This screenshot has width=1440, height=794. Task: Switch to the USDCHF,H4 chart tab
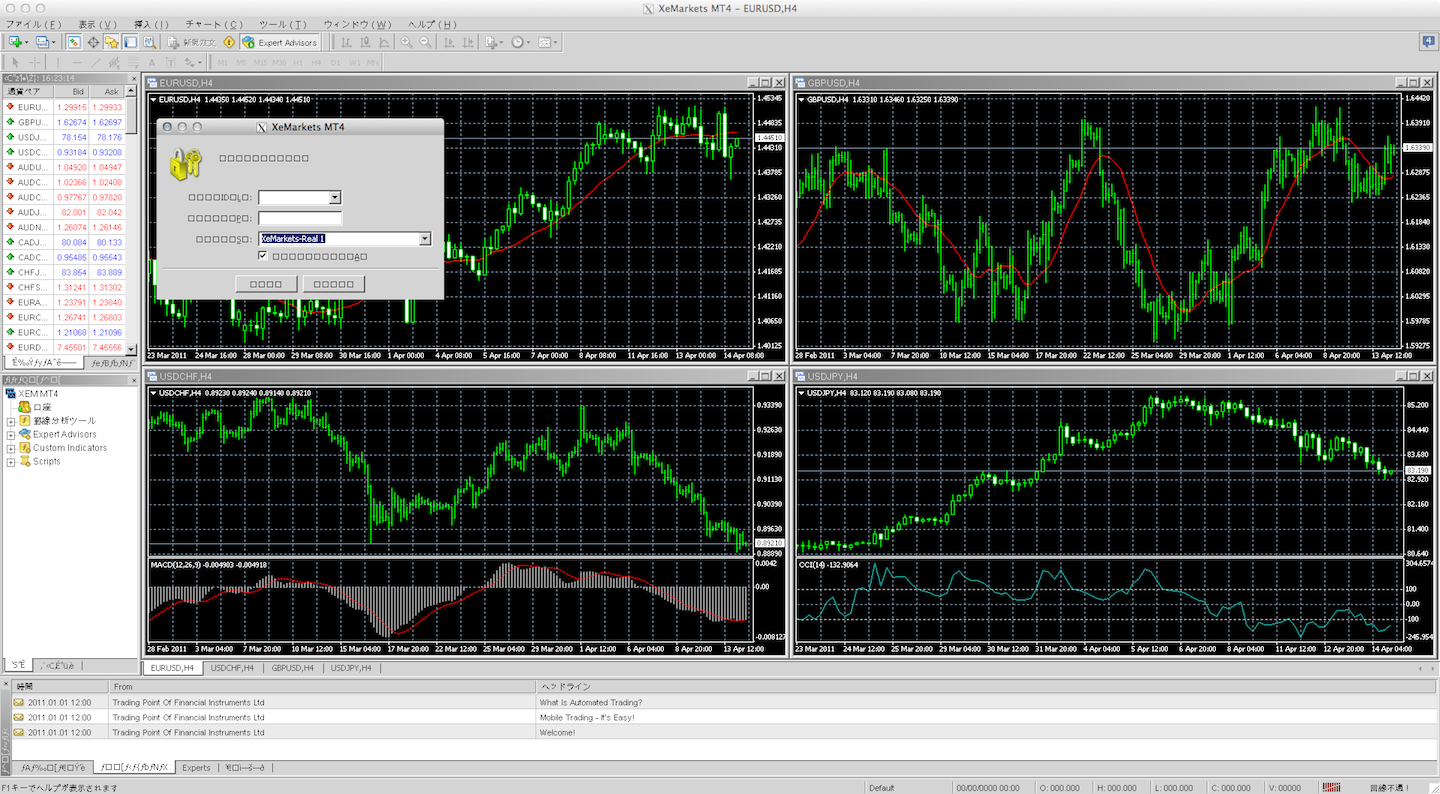[x=232, y=667]
